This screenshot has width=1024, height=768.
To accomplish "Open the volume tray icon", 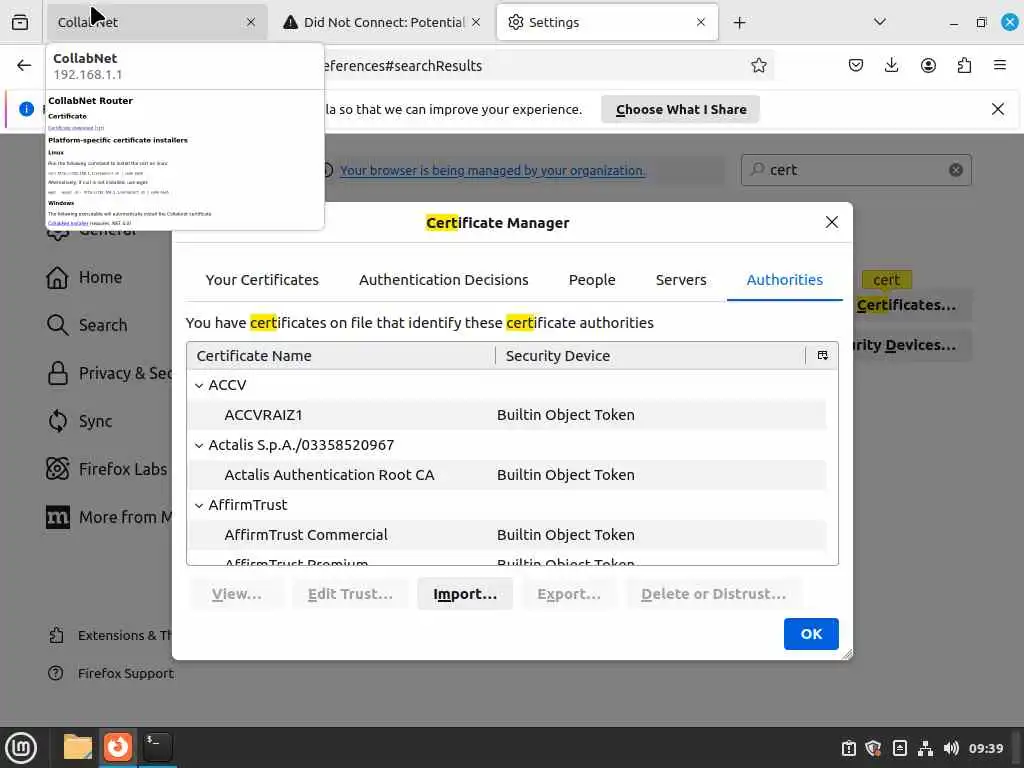I will pyautogui.click(x=951, y=748).
